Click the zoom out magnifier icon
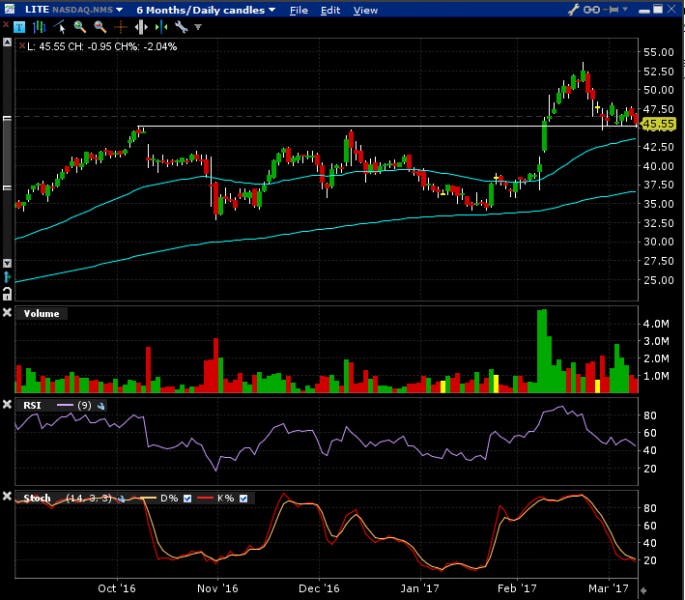Image resolution: width=685 pixels, height=600 pixels. pyautogui.click(x=99, y=27)
